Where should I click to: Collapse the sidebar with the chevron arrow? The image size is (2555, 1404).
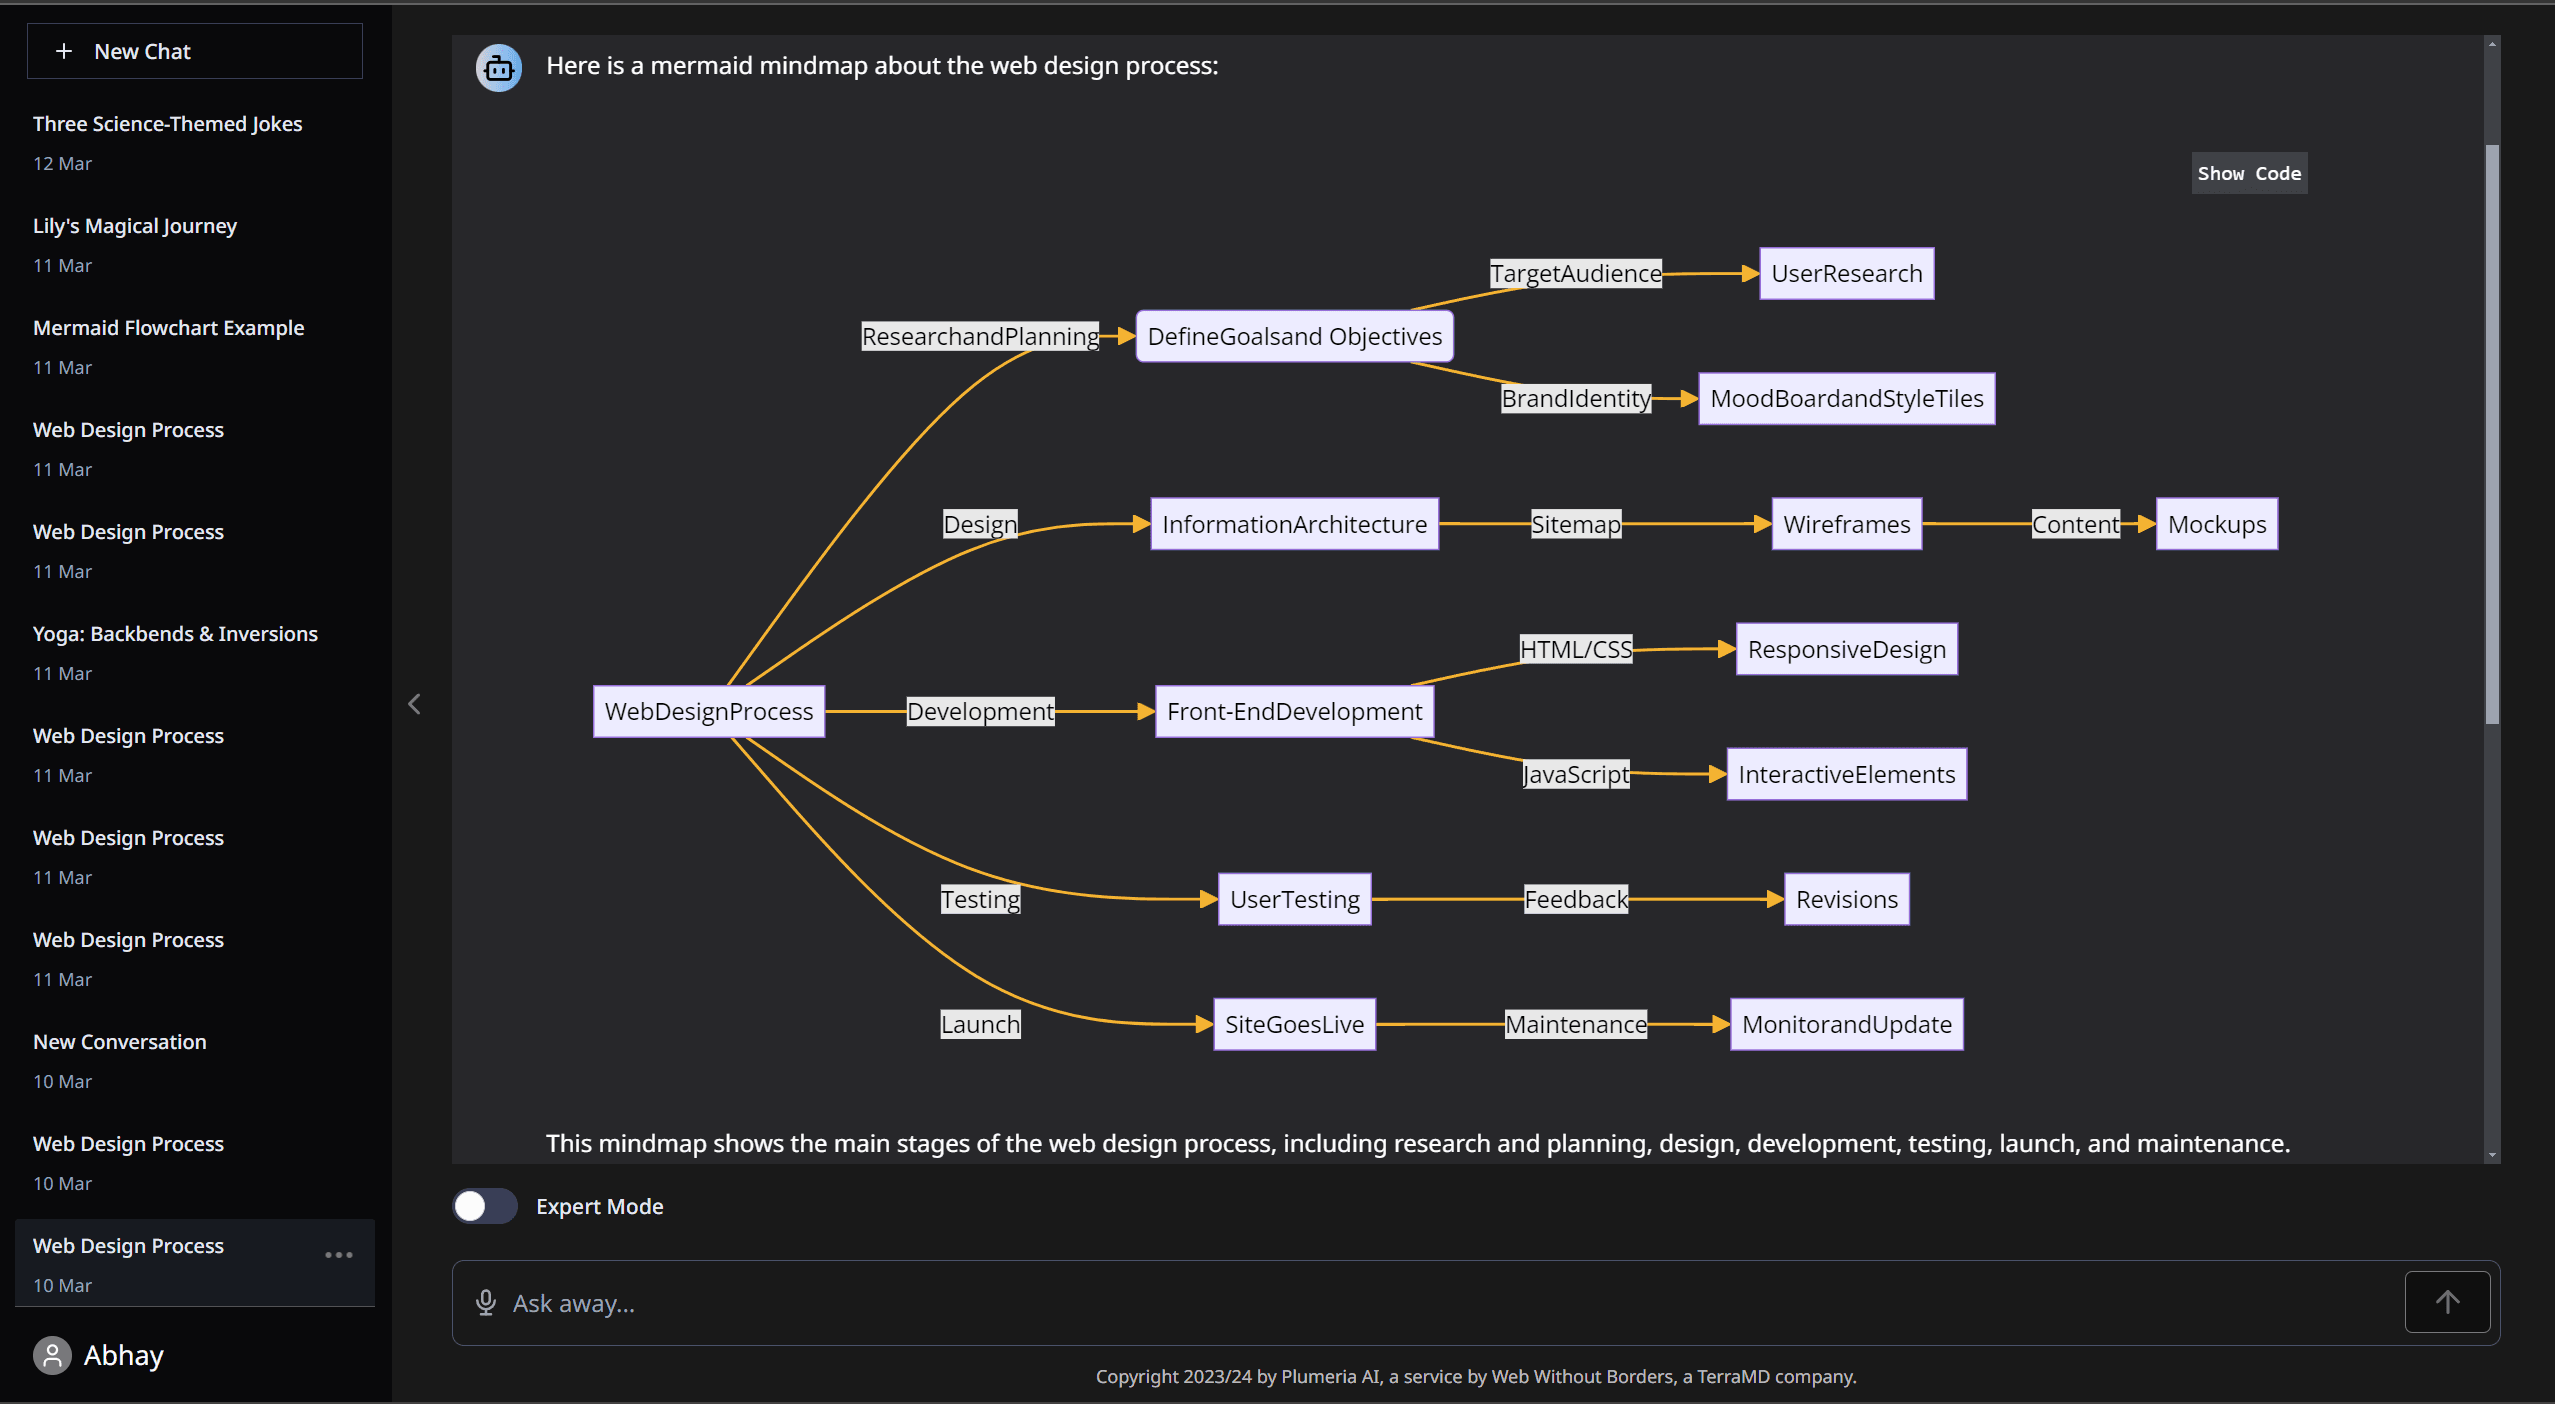(x=415, y=704)
